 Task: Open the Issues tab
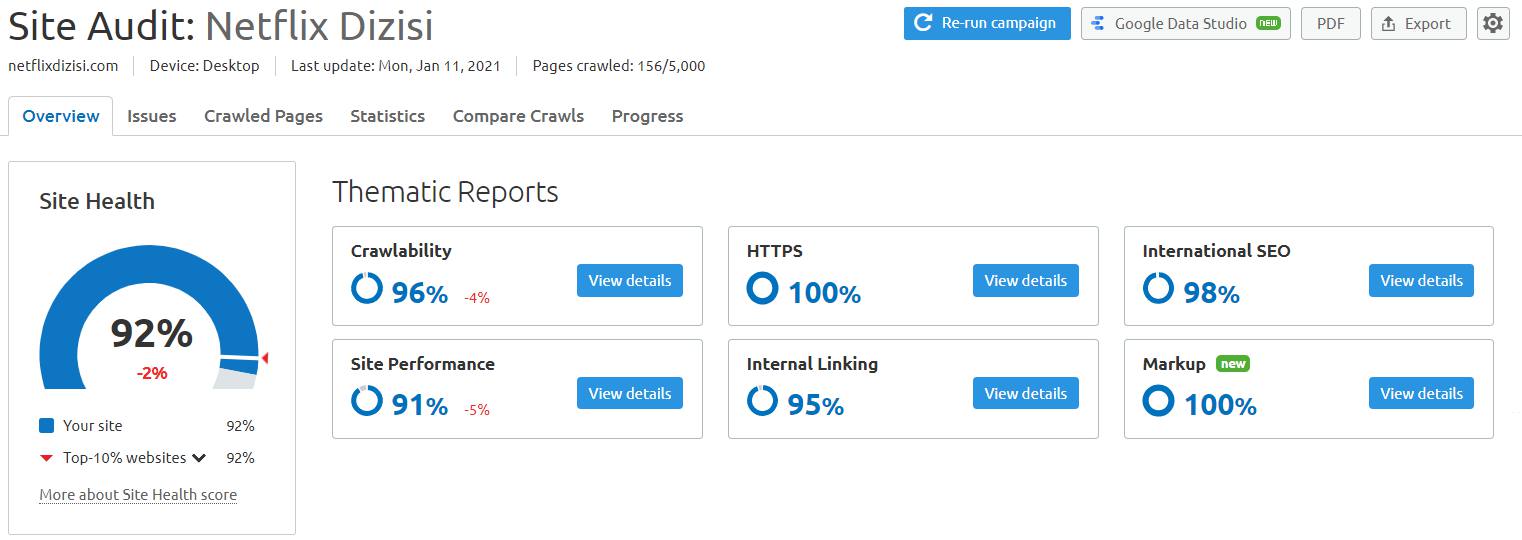[x=152, y=116]
